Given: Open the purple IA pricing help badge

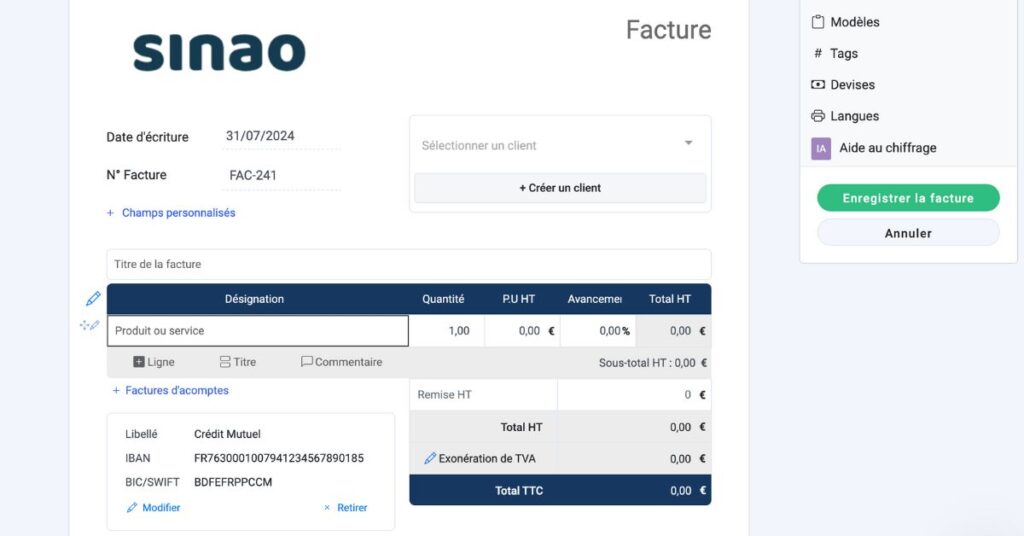Looking at the screenshot, I should point(821,148).
